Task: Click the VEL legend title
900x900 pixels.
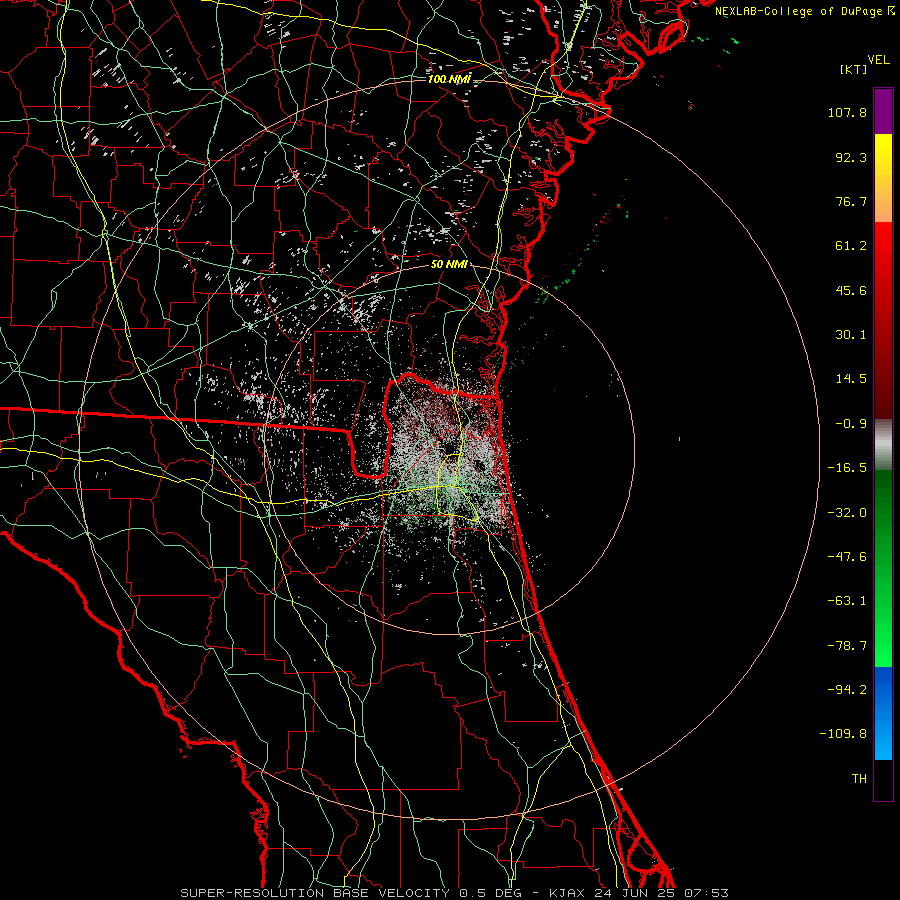Action: pyautogui.click(x=878, y=60)
